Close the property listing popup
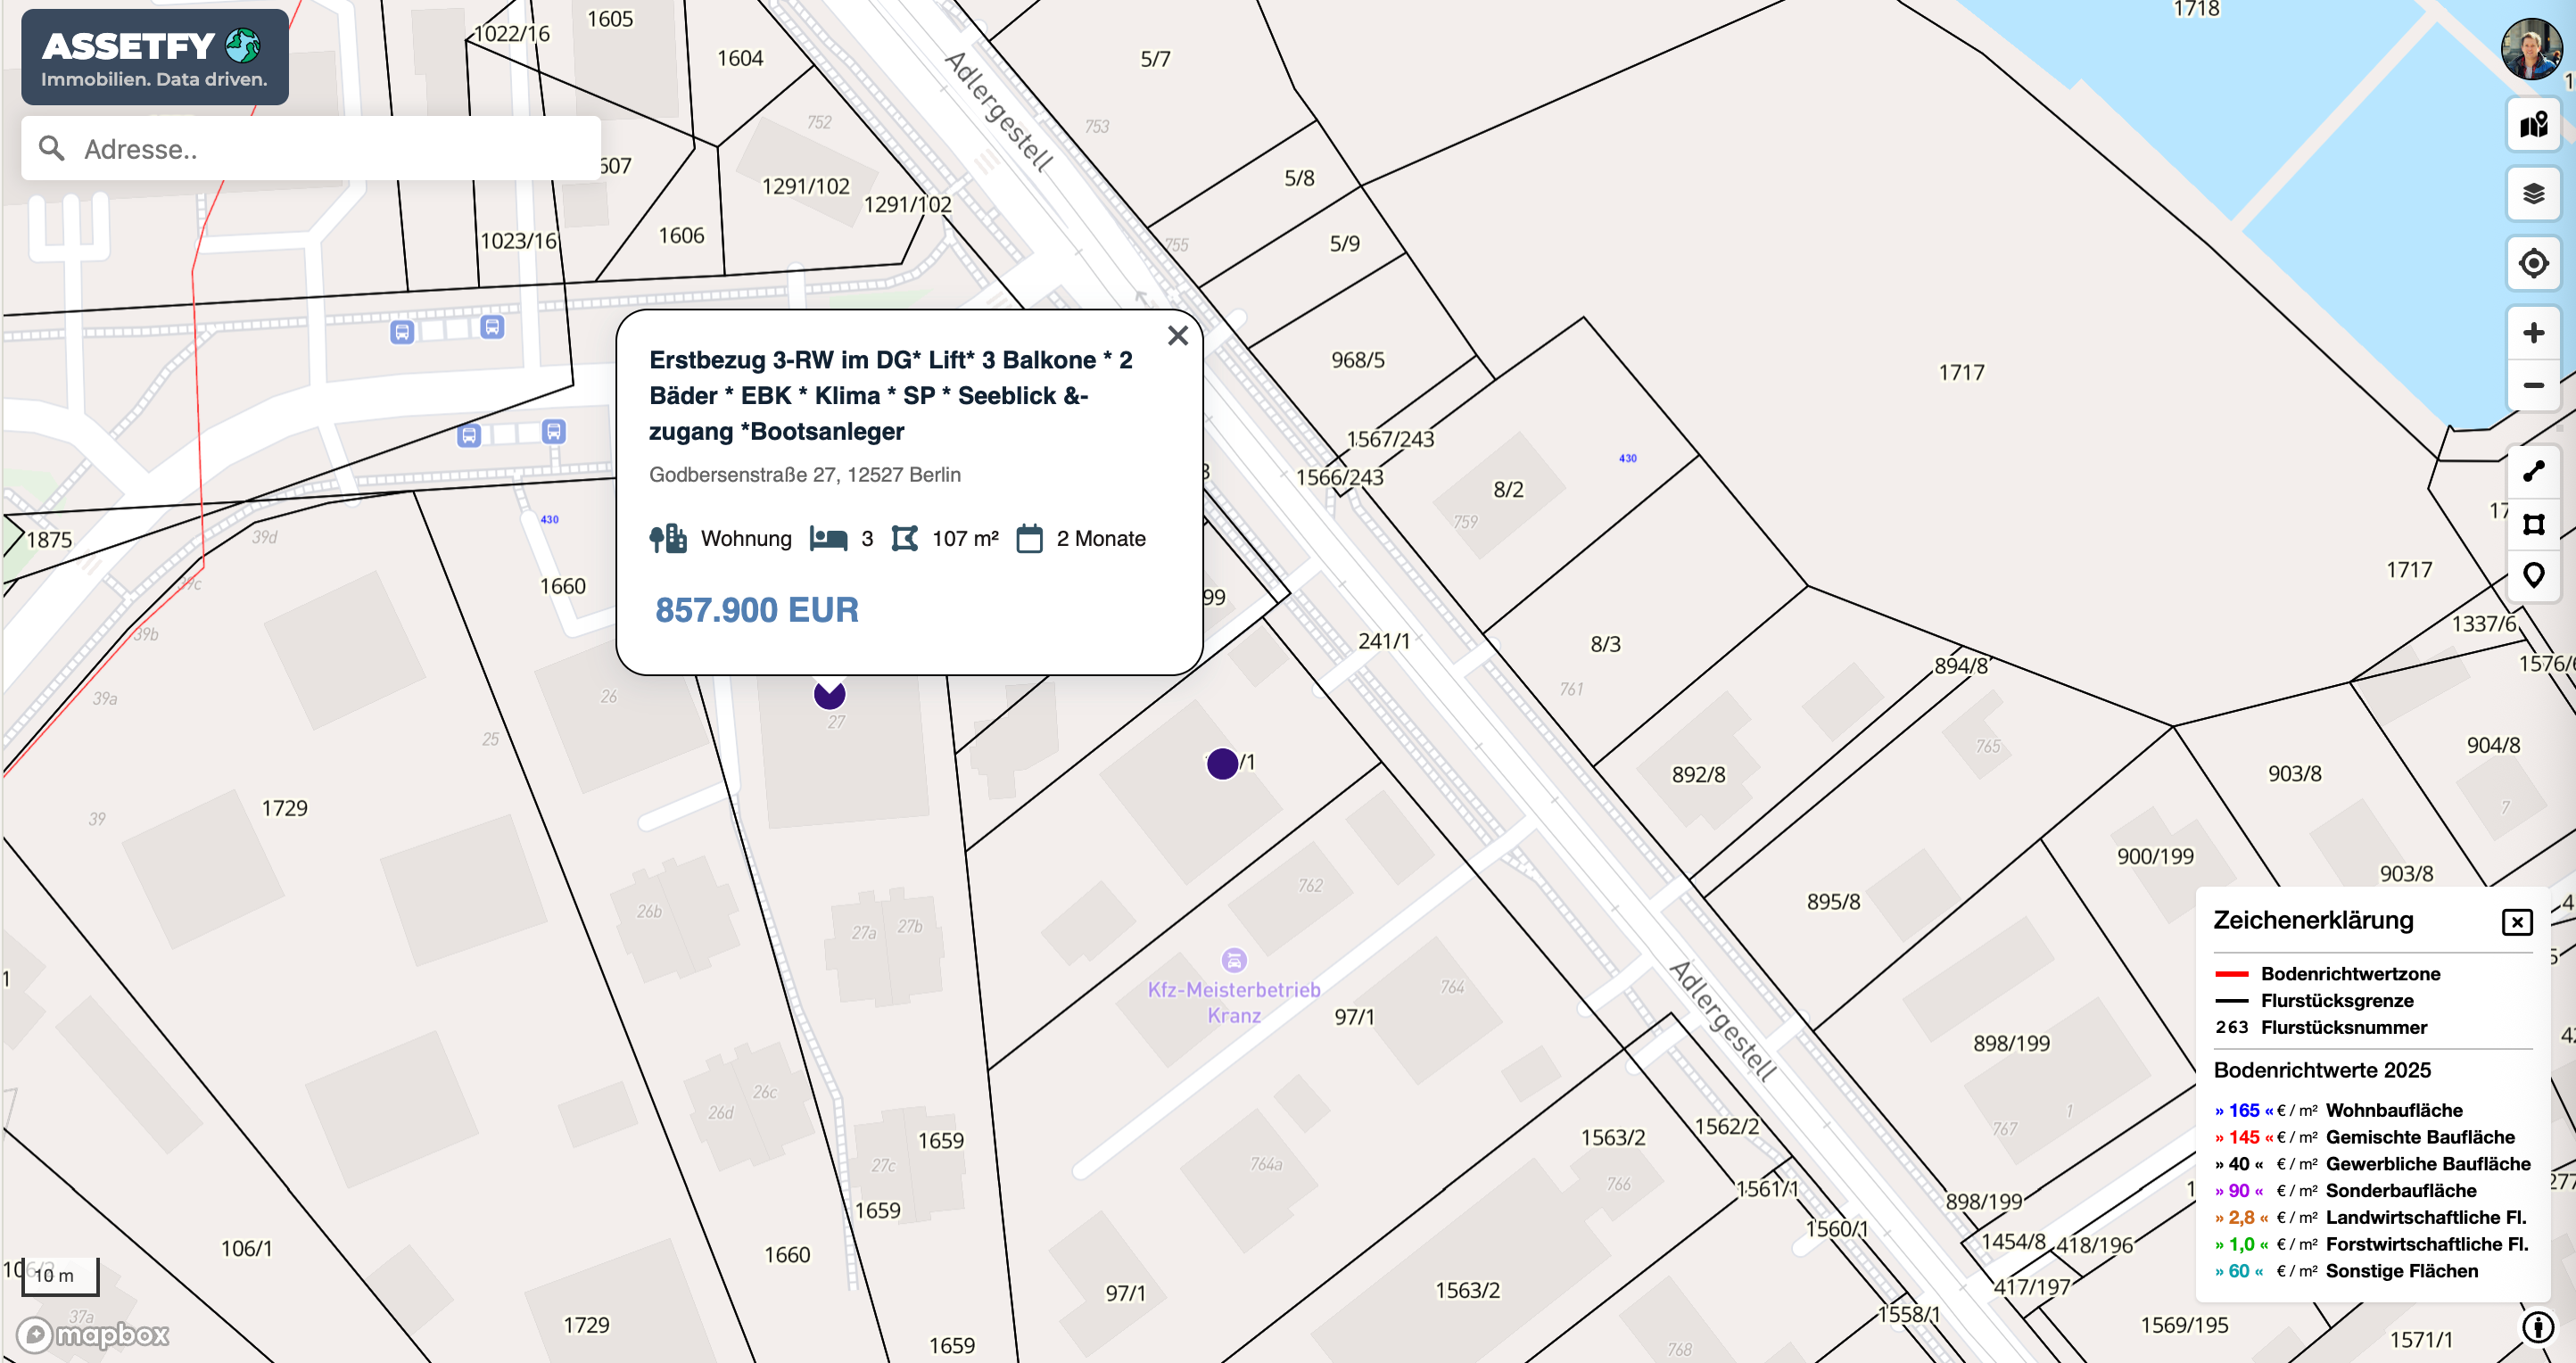The image size is (2576, 1363). point(1177,336)
